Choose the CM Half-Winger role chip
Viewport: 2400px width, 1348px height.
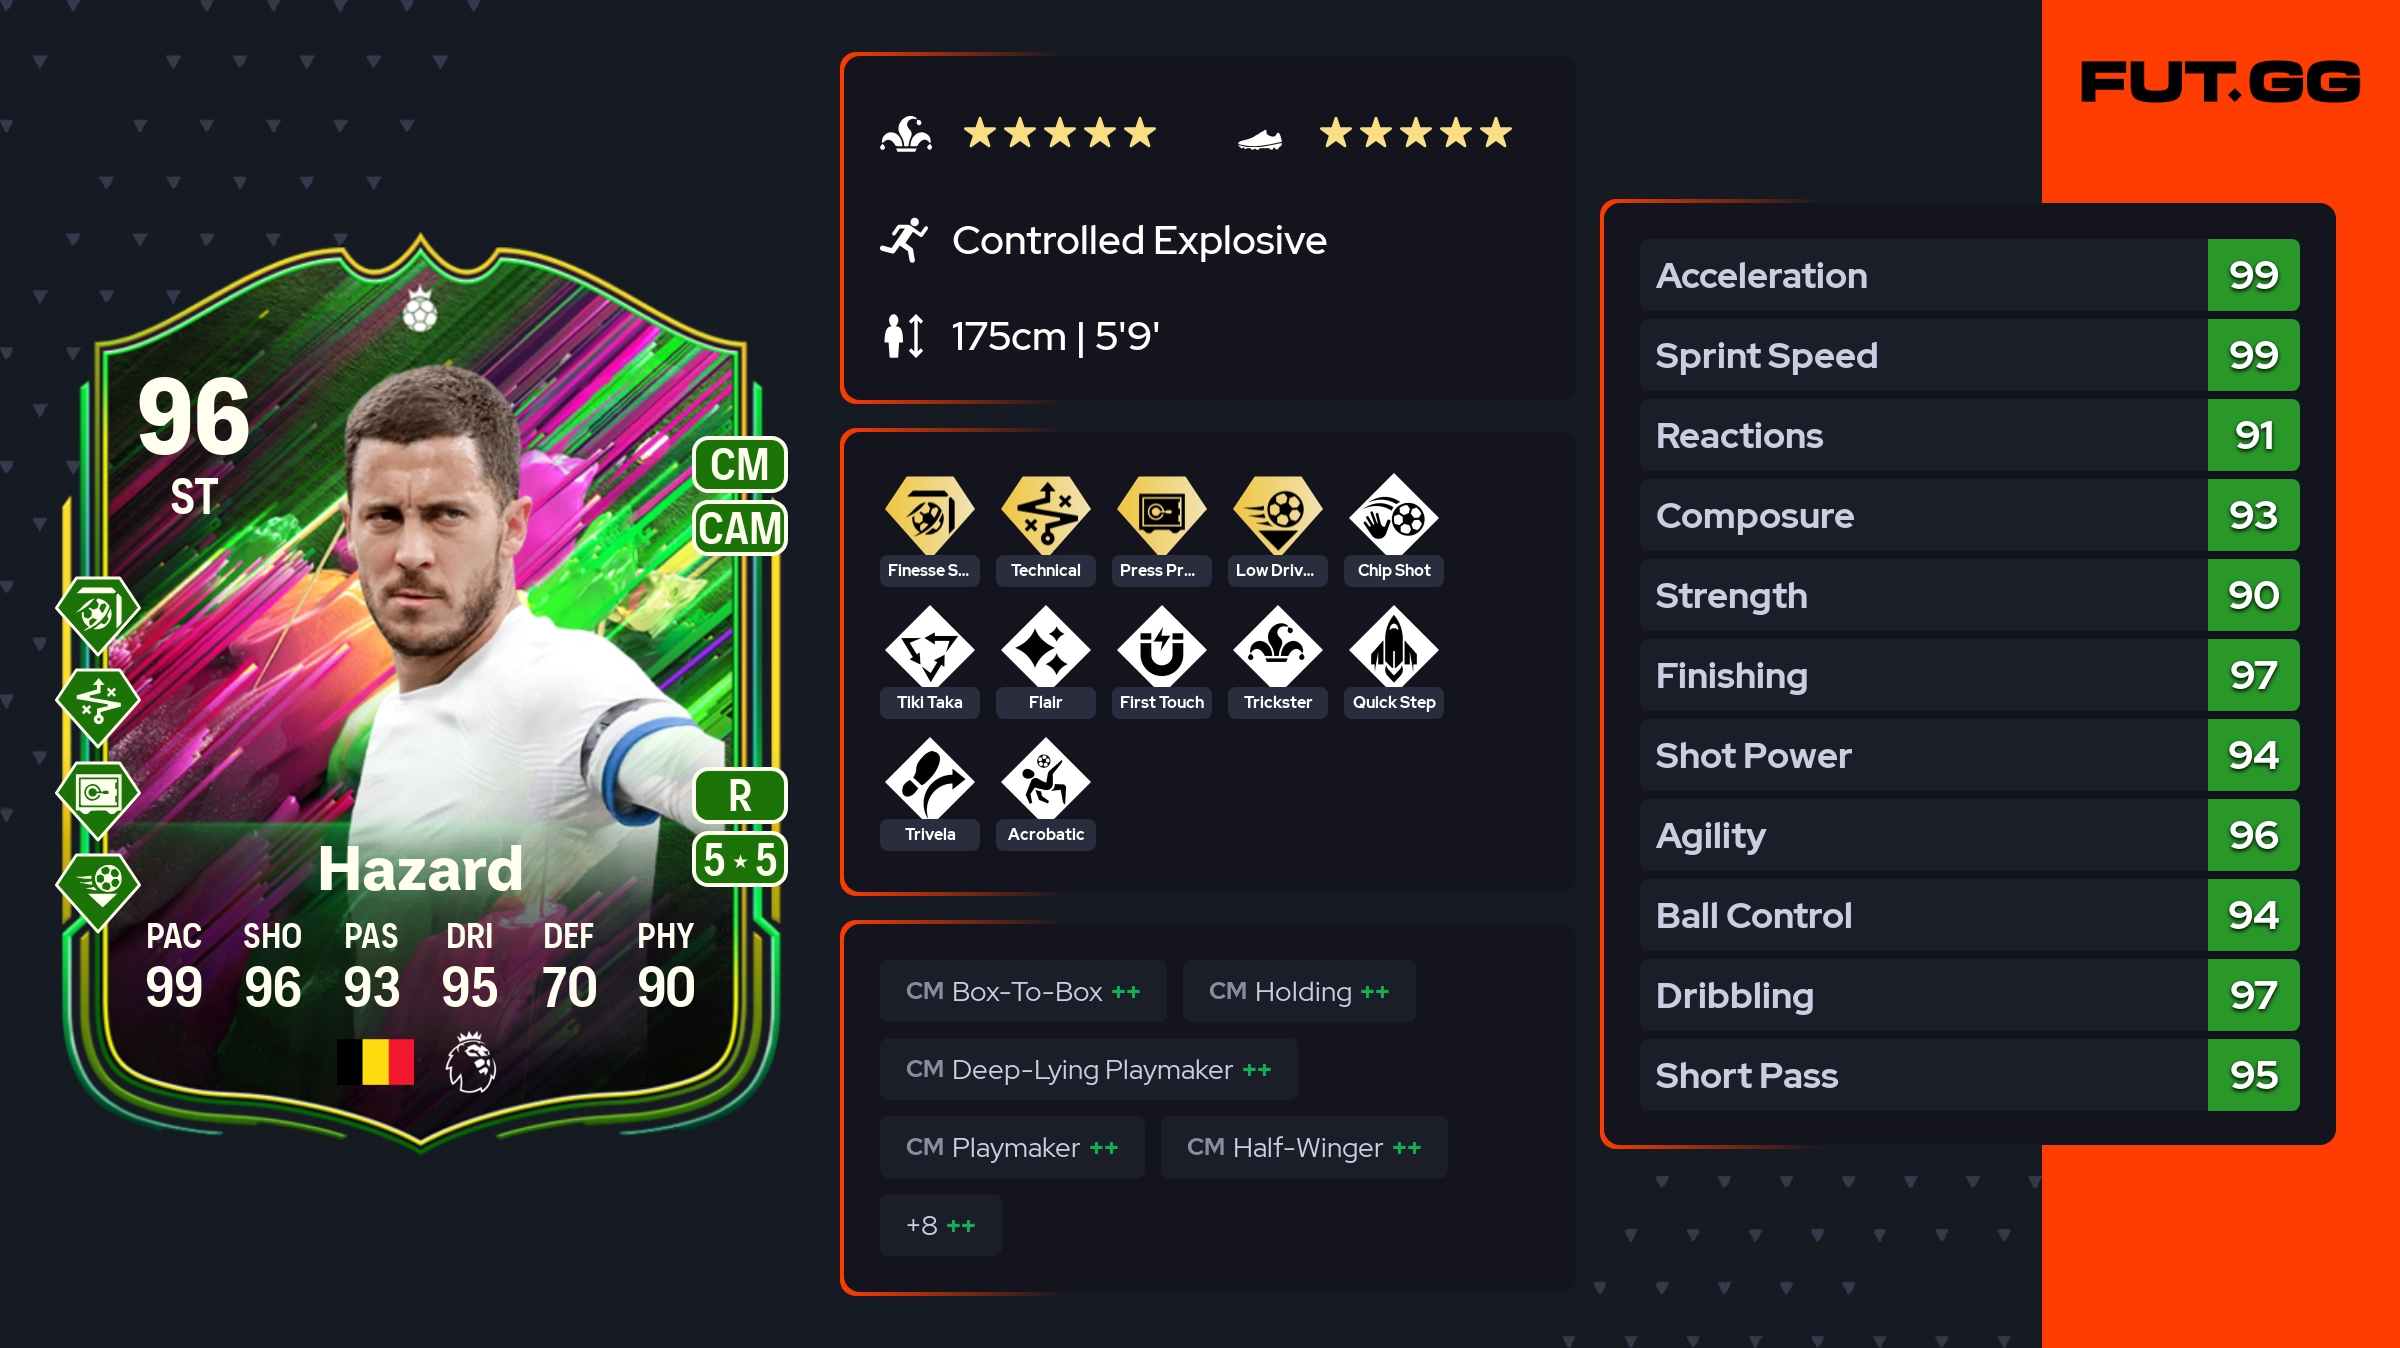[1304, 1147]
